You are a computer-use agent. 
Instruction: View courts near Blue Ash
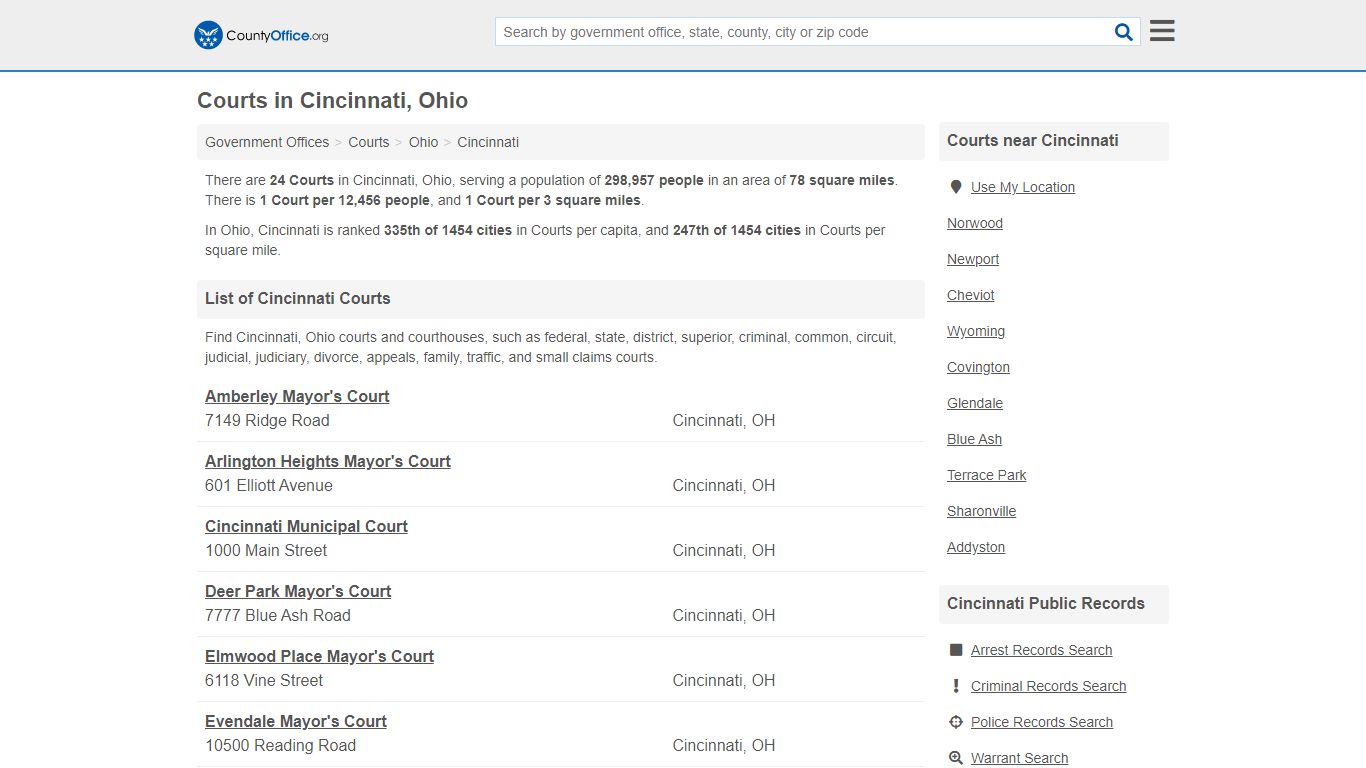pos(974,439)
